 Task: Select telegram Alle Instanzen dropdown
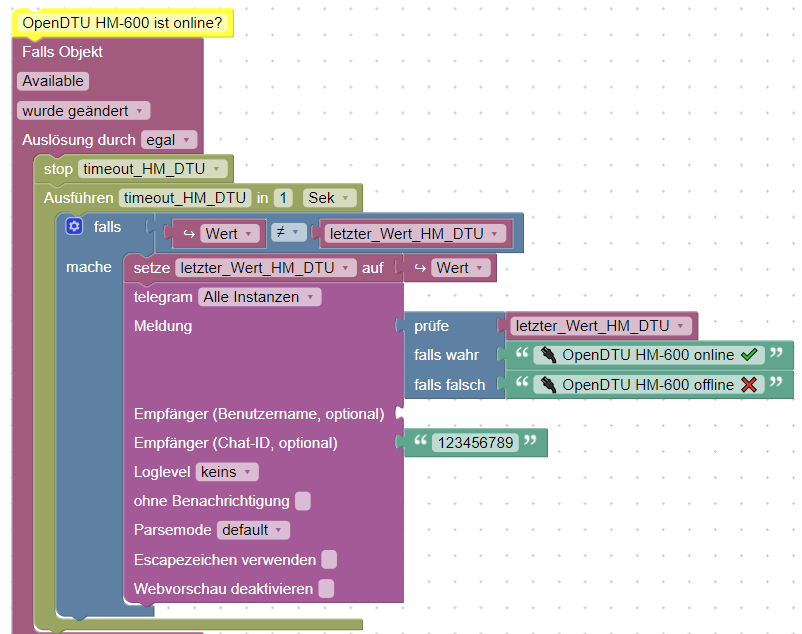259,297
